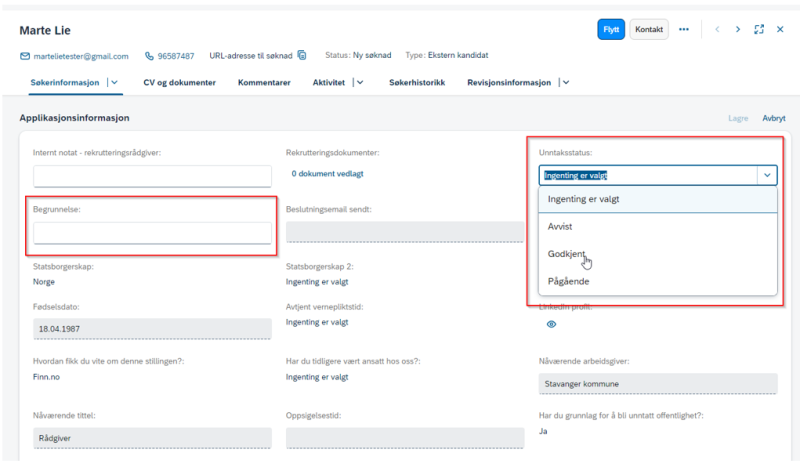
Task: Expand the Søkerinformasjon tab chevron
Action: coord(115,82)
